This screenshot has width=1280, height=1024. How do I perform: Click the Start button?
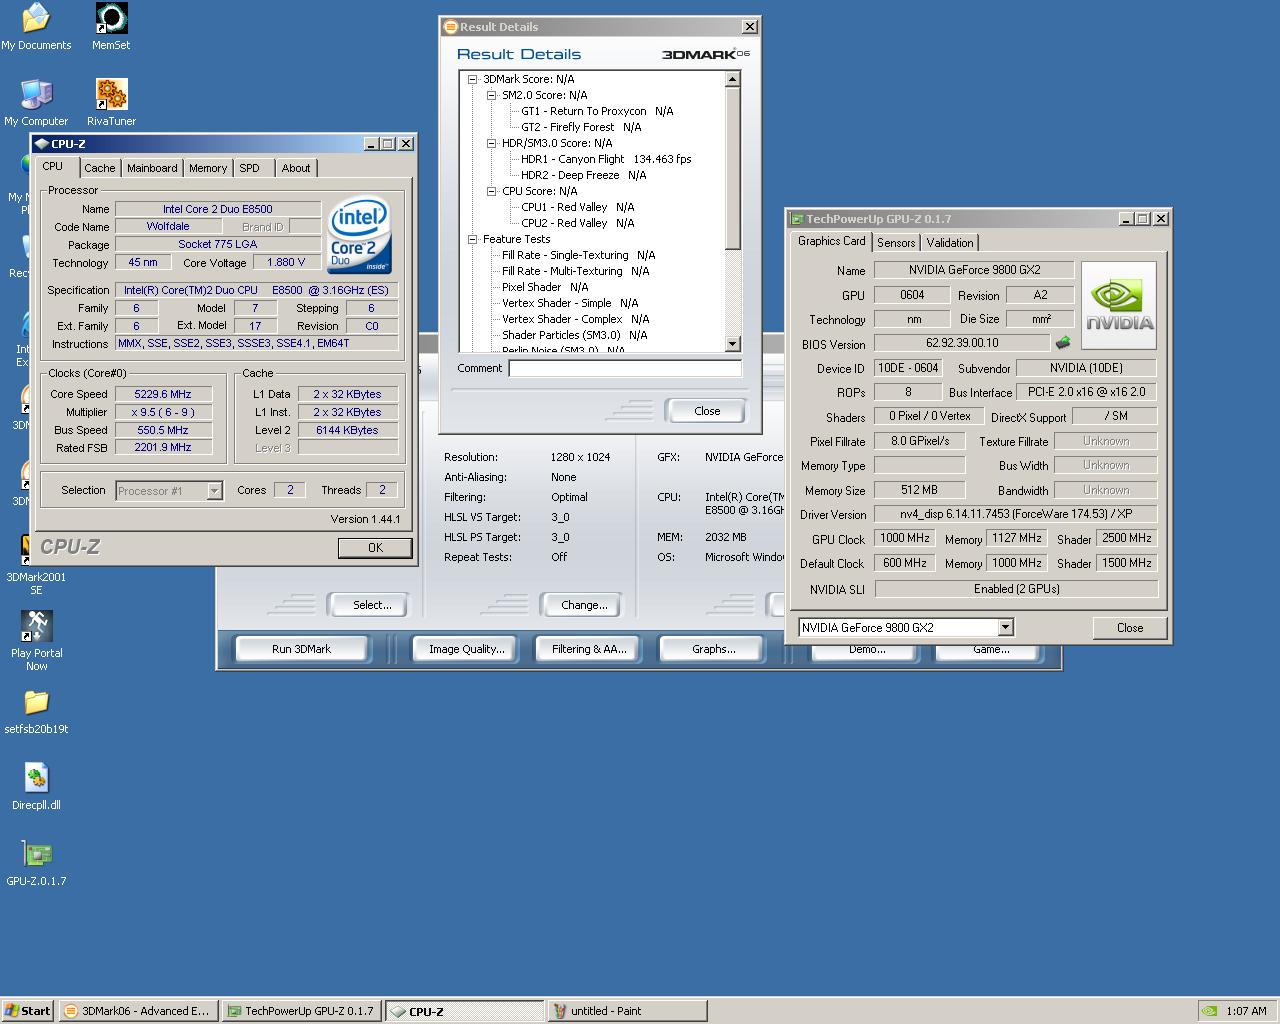tap(28, 1011)
